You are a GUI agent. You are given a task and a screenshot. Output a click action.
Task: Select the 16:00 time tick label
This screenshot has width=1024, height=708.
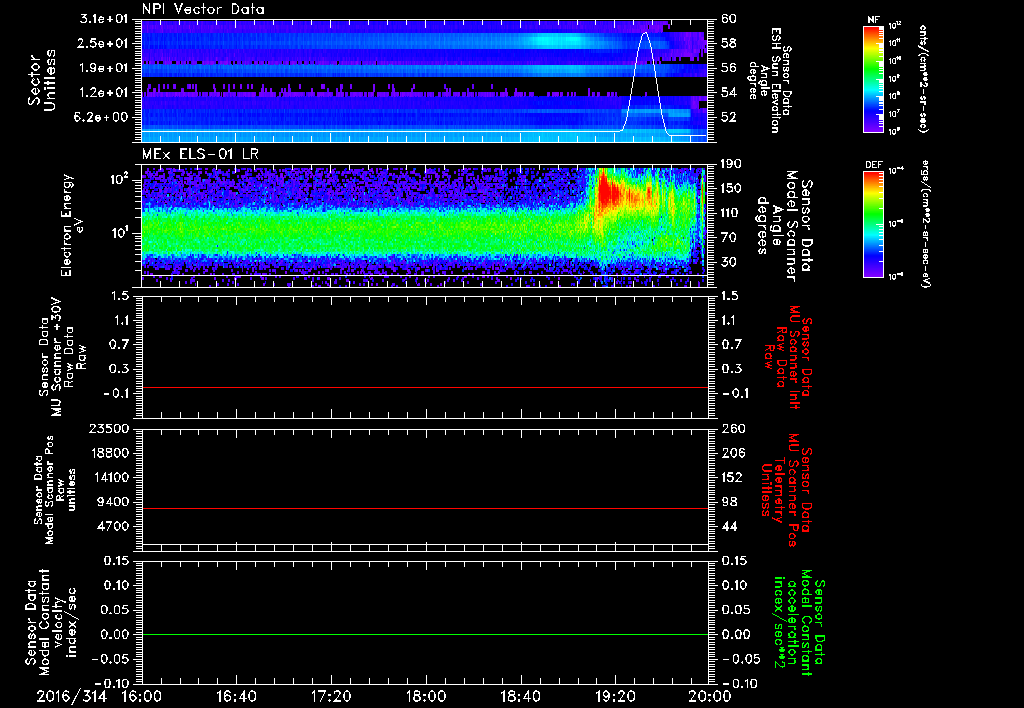coord(142,696)
